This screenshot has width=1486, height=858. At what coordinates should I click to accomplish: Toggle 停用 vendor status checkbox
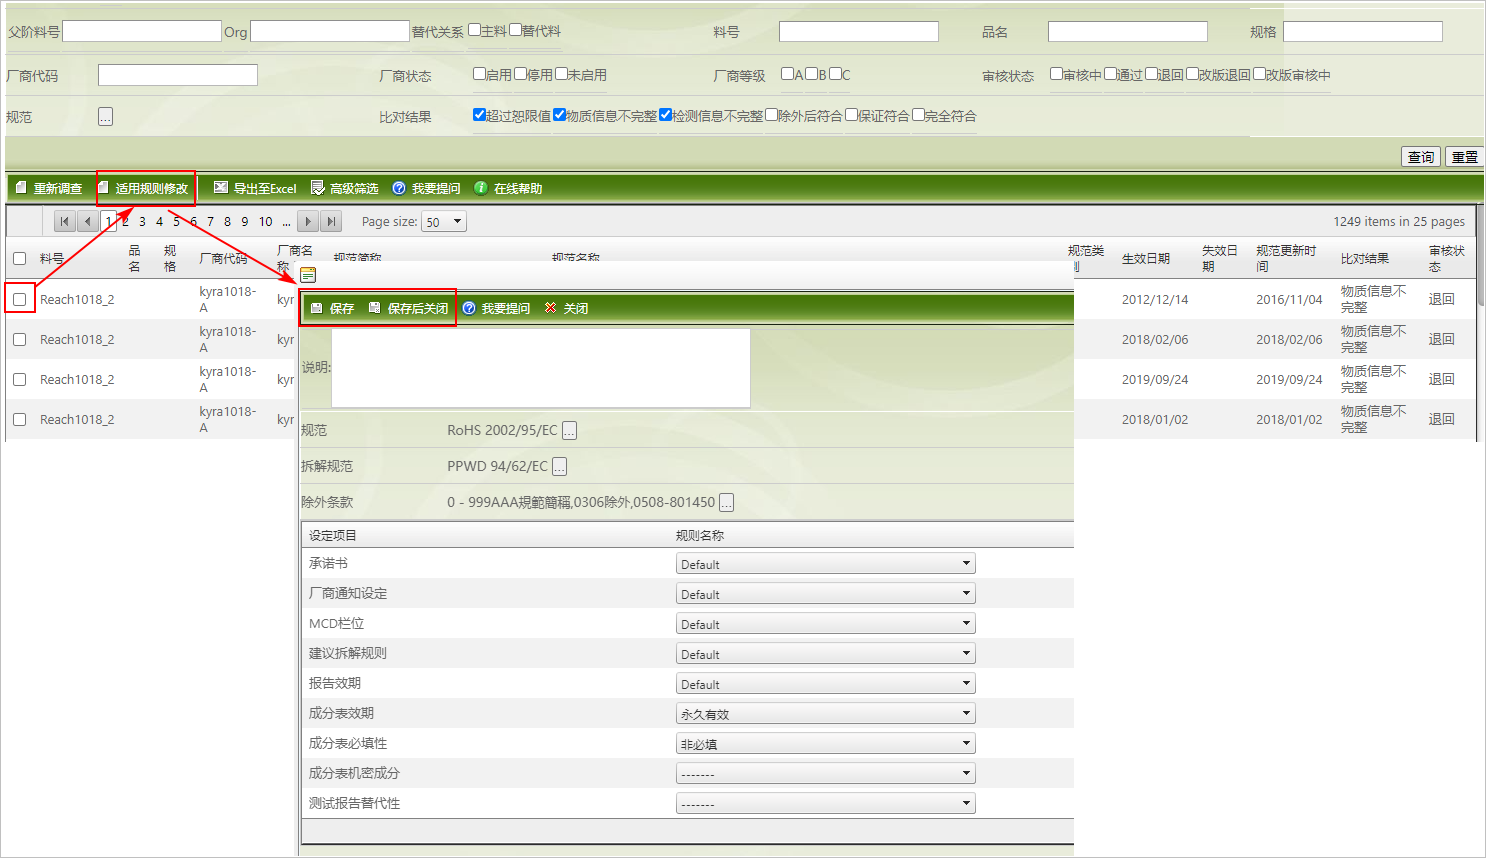(520, 74)
